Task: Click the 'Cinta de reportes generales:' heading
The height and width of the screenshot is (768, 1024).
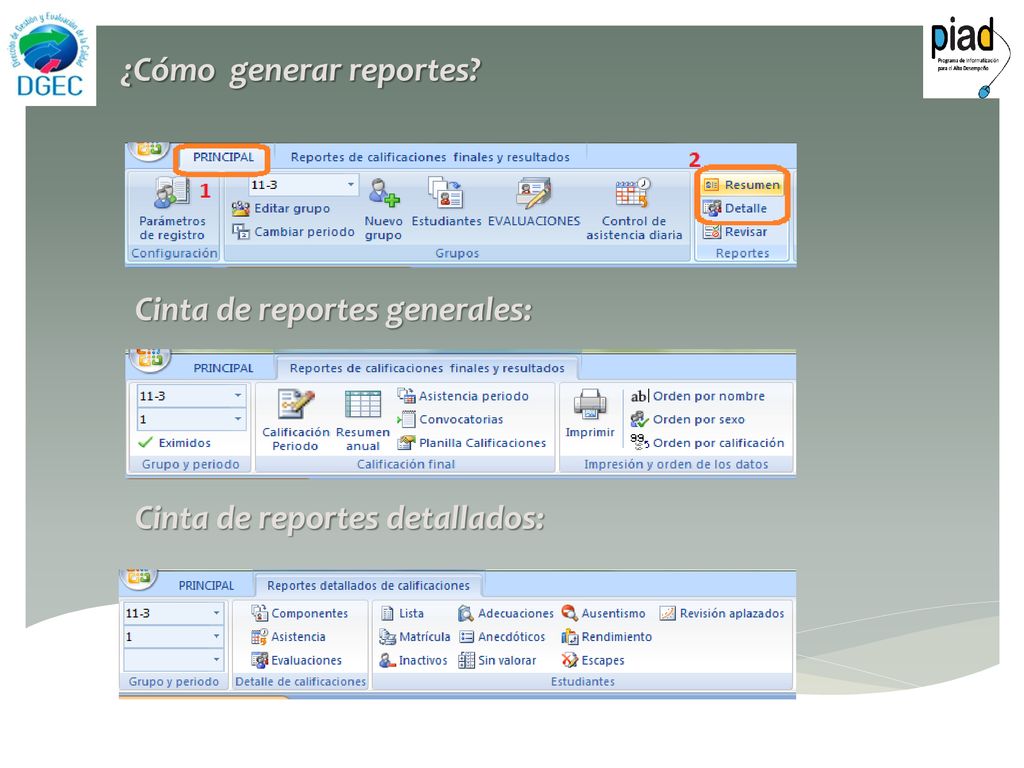Action: (x=333, y=310)
